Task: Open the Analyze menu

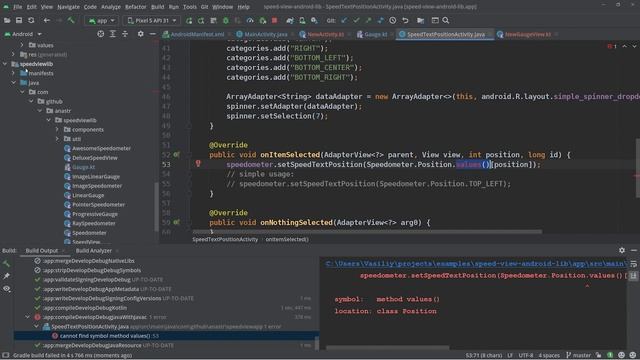Action: (x=110, y=7)
